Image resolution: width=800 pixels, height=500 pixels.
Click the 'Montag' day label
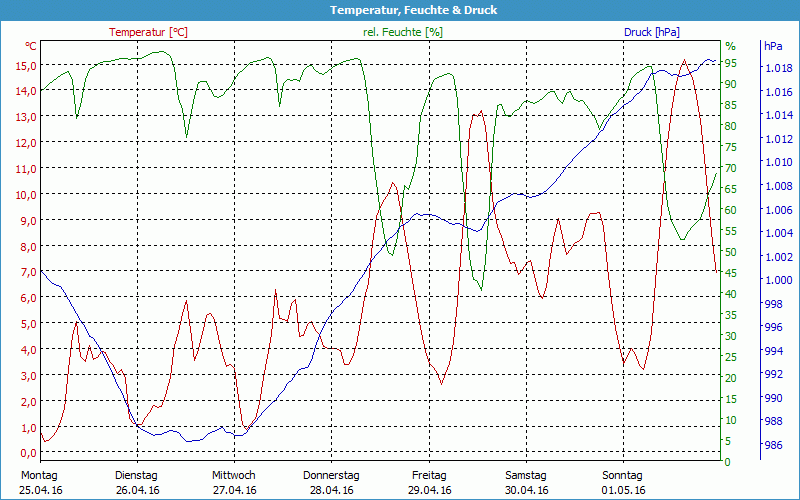[39, 476]
